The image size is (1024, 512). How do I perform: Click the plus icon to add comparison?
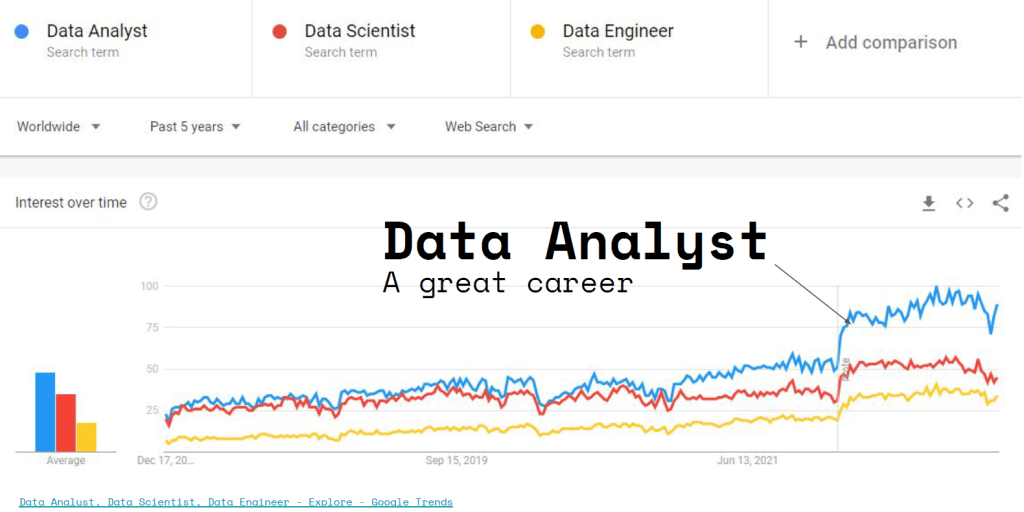coord(800,42)
